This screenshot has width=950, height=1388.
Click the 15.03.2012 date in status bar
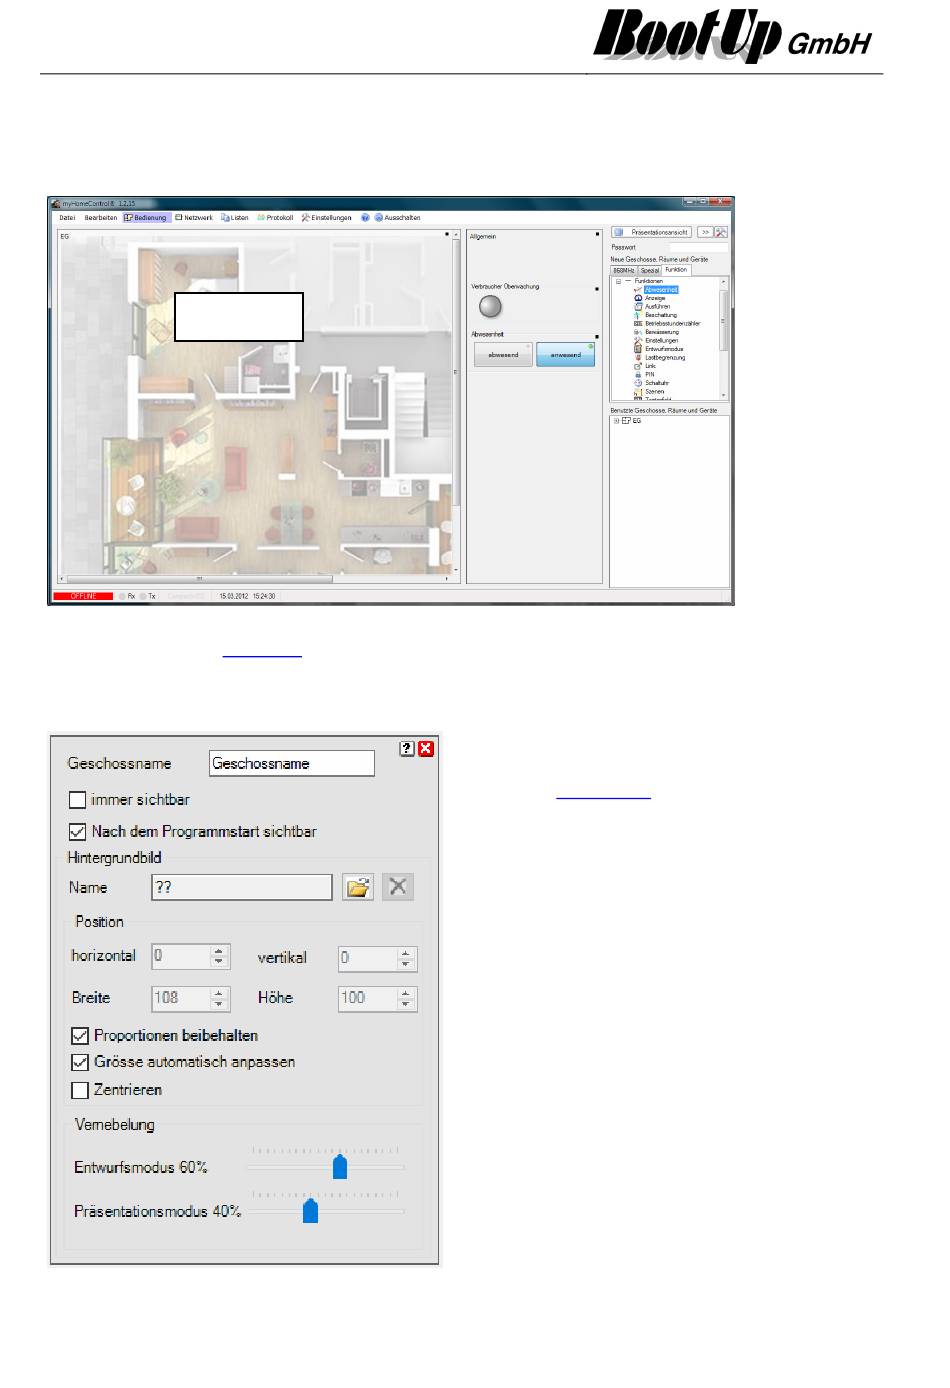[232, 596]
